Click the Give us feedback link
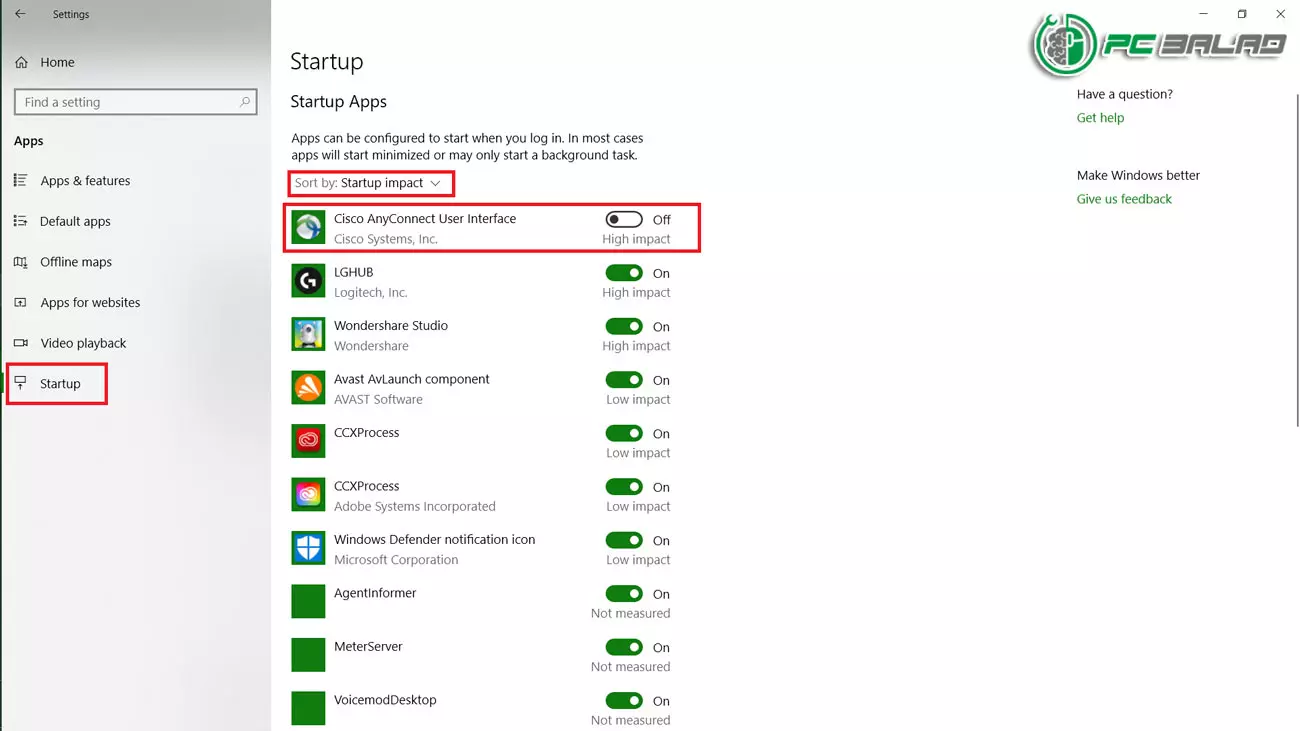The height and width of the screenshot is (731, 1300). [x=1124, y=199]
